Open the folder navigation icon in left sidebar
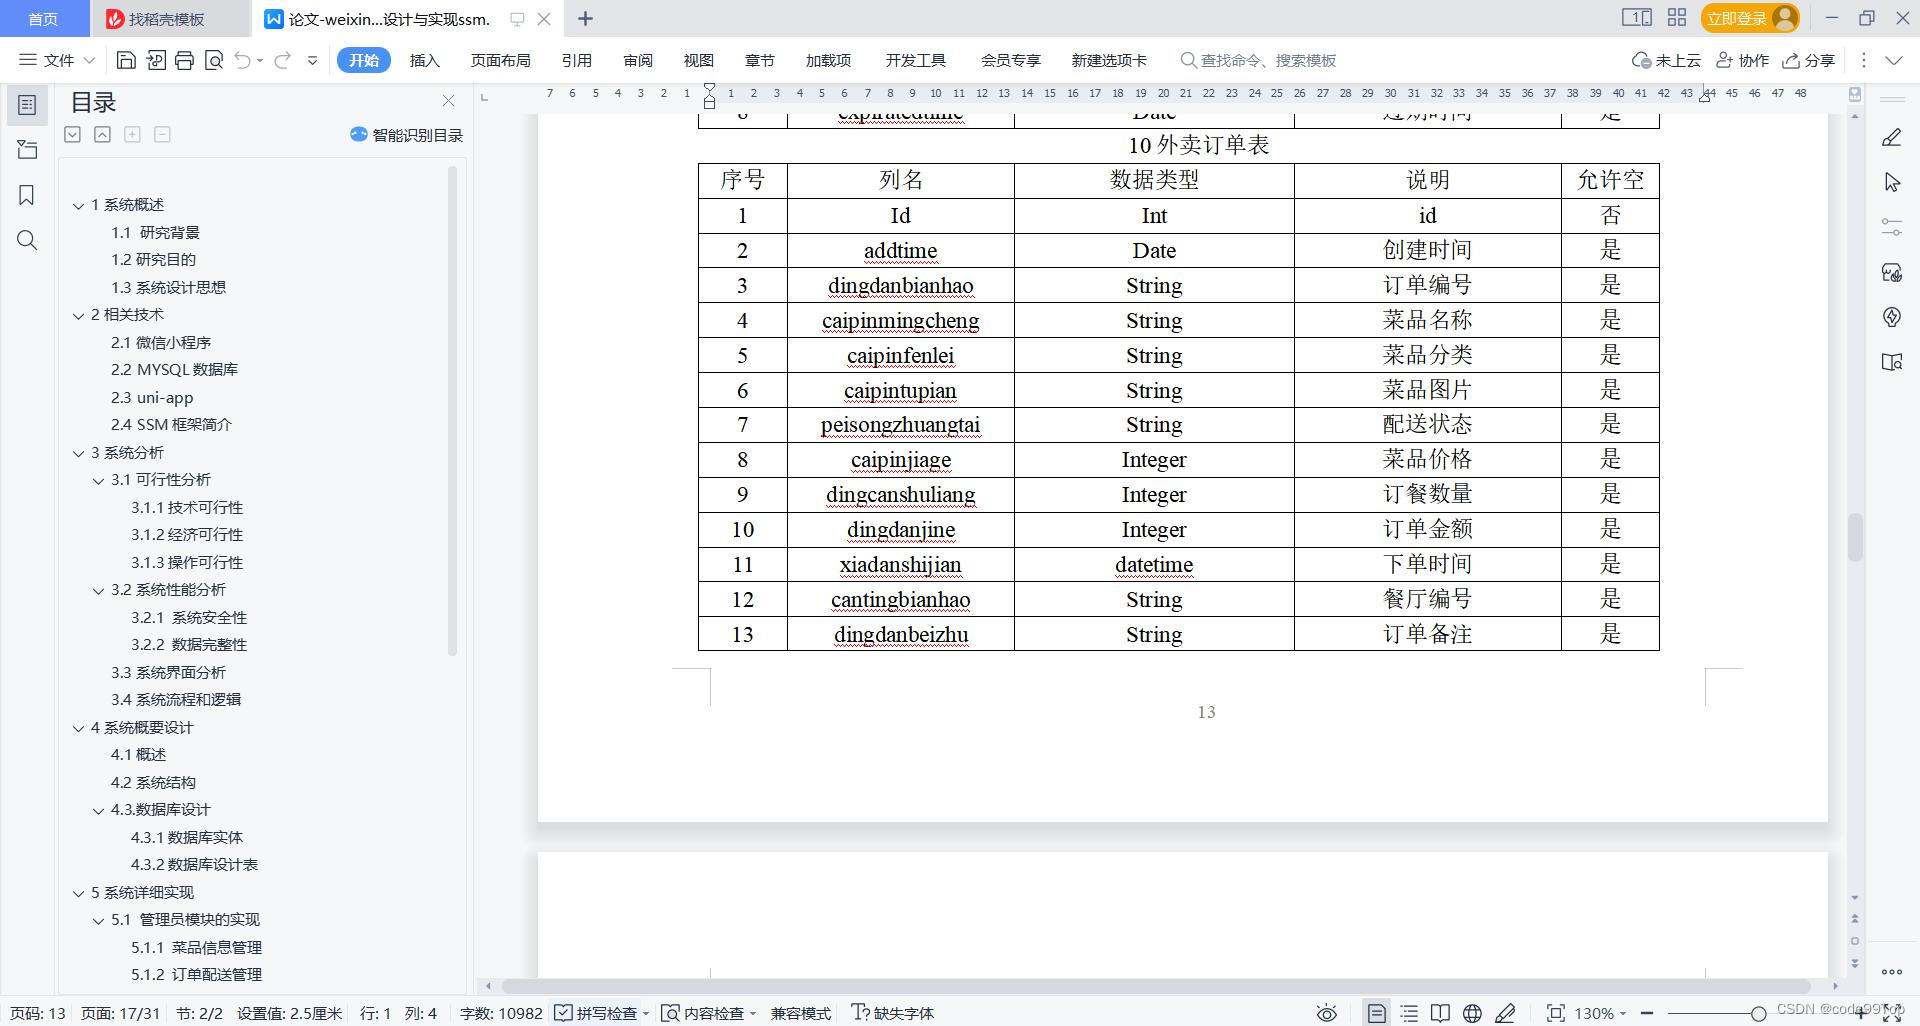The width and height of the screenshot is (1920, 1026). click(x=27, y=150)
